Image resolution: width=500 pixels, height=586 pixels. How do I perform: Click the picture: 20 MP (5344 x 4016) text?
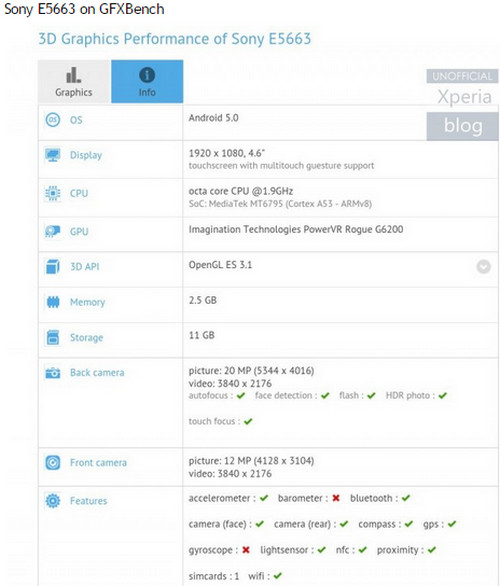pos(251,371)
